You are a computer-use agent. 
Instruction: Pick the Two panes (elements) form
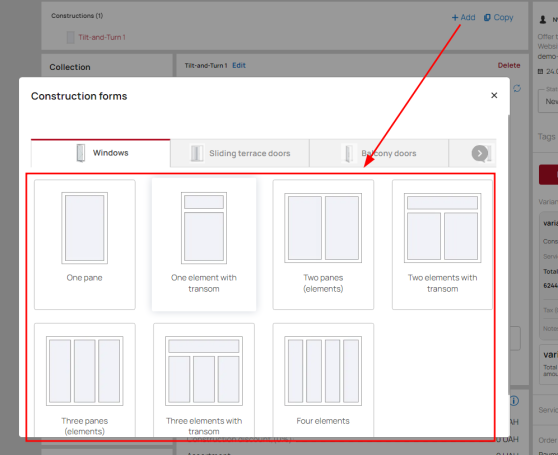[x=323, y=244]
